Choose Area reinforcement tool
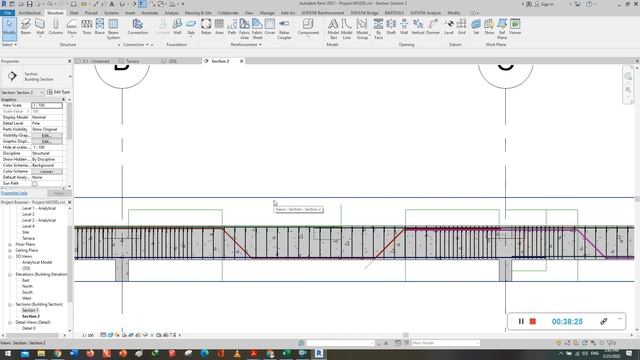 click(x=219, y=27)
